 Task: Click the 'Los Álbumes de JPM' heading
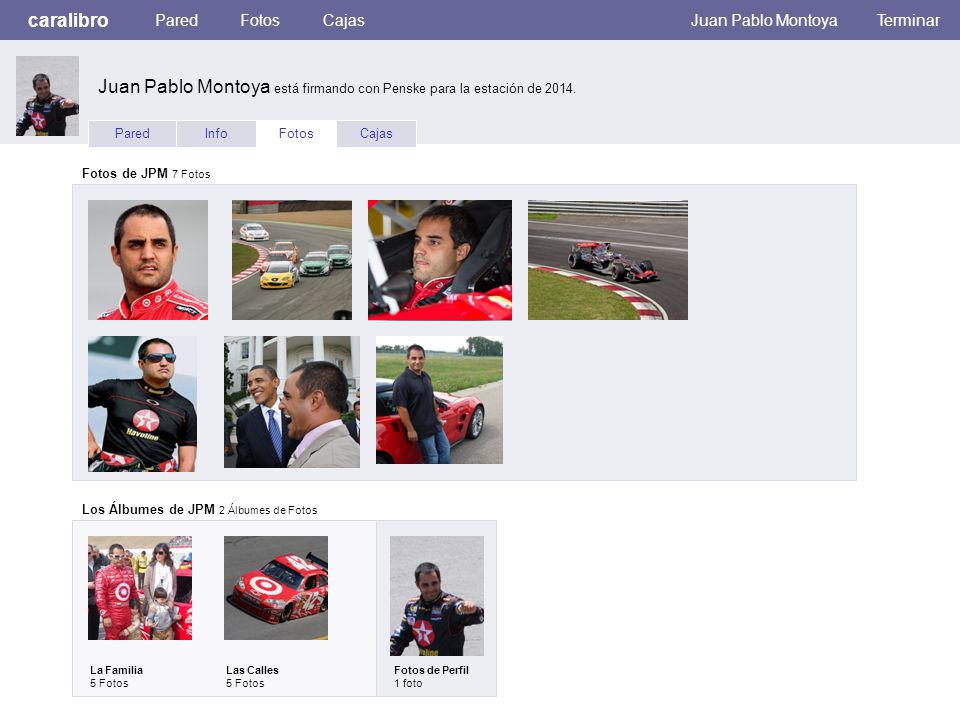[148, 509]
